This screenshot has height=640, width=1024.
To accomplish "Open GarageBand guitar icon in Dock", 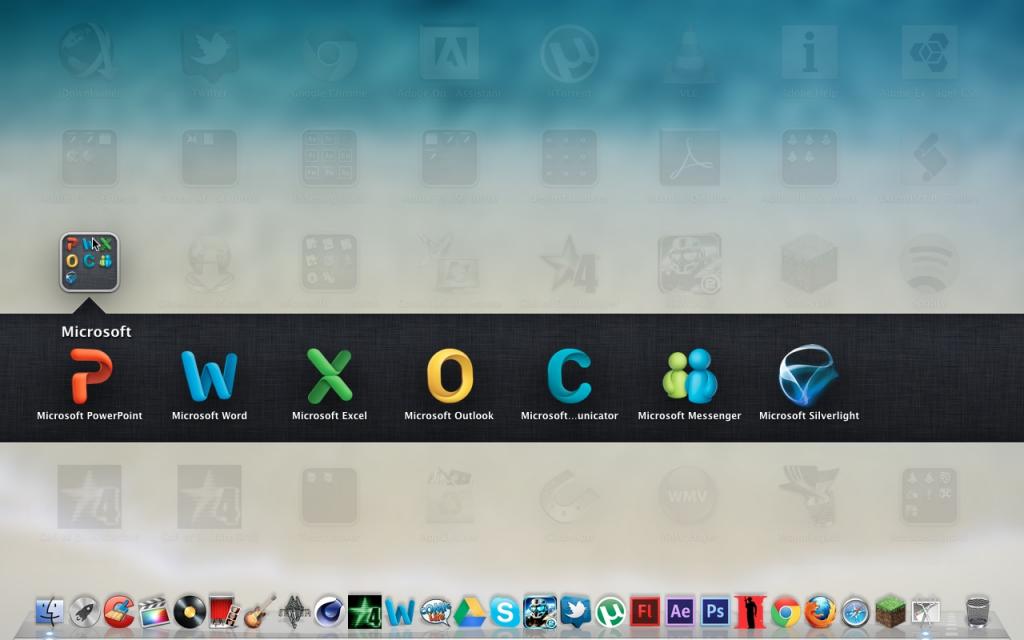I will click(259, 612).
